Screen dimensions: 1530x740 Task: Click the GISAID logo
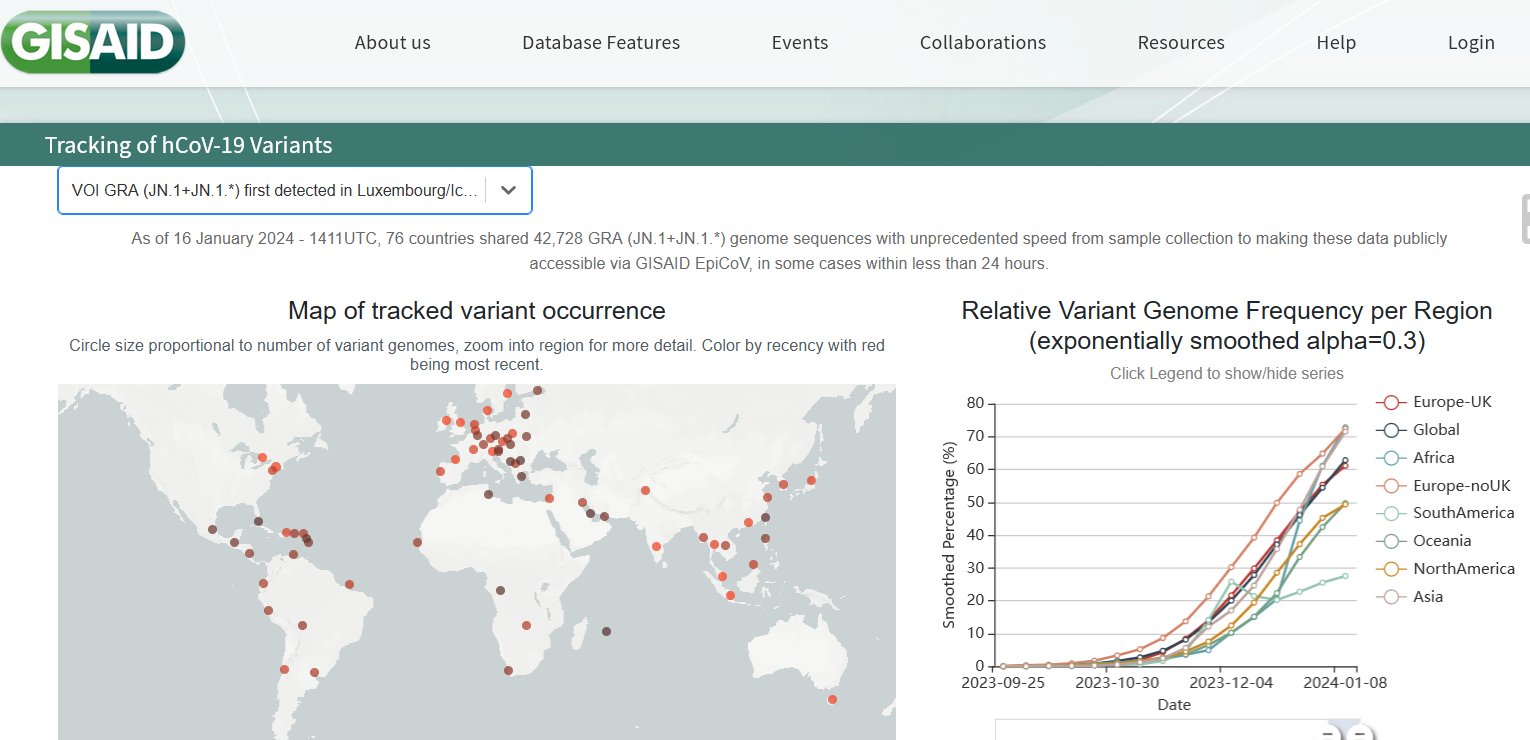point(93,40)
